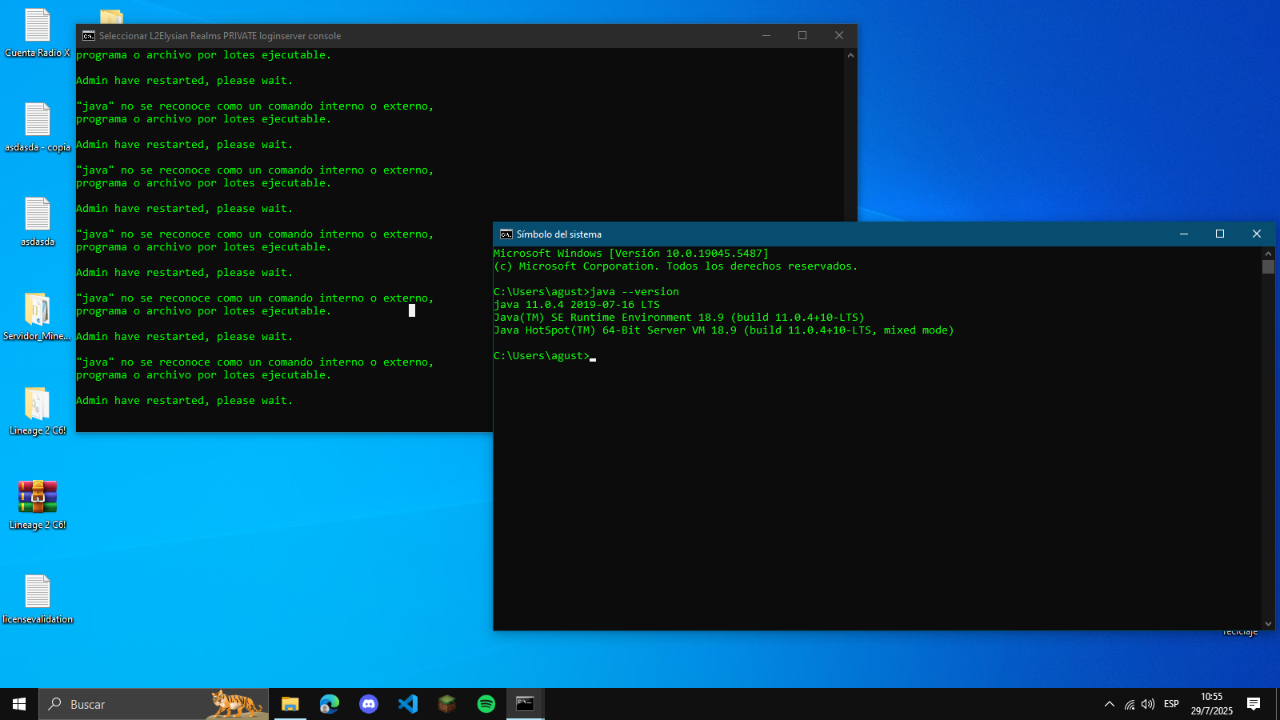The width and height of the screenshot is (1280, 720).
Task: Click the 'java --version' command line
Action: tap(586, 292)
